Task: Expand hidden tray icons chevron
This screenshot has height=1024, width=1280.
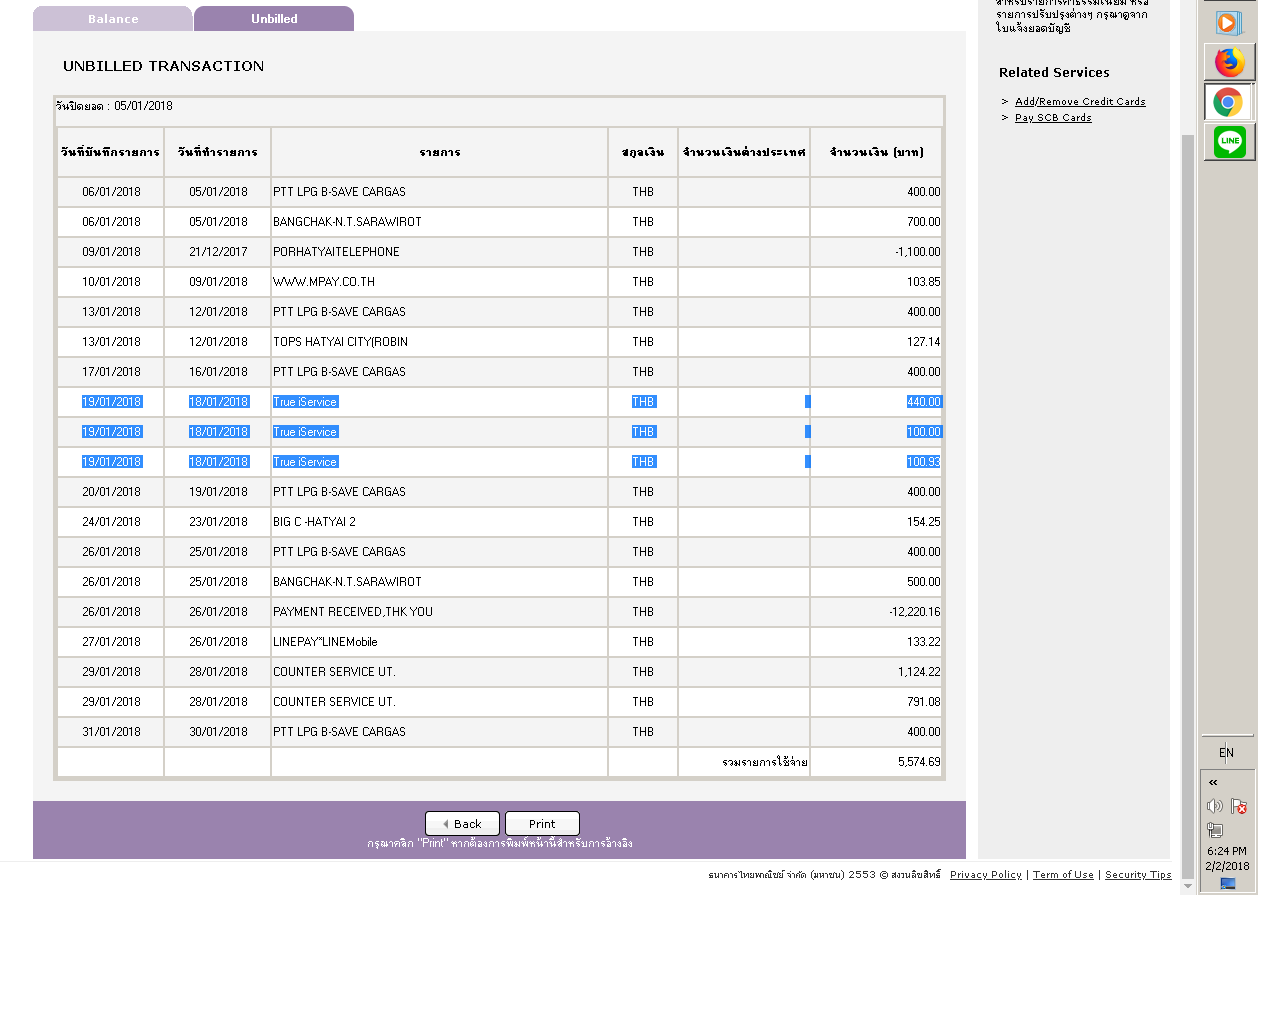Action: coord(1213,783)
